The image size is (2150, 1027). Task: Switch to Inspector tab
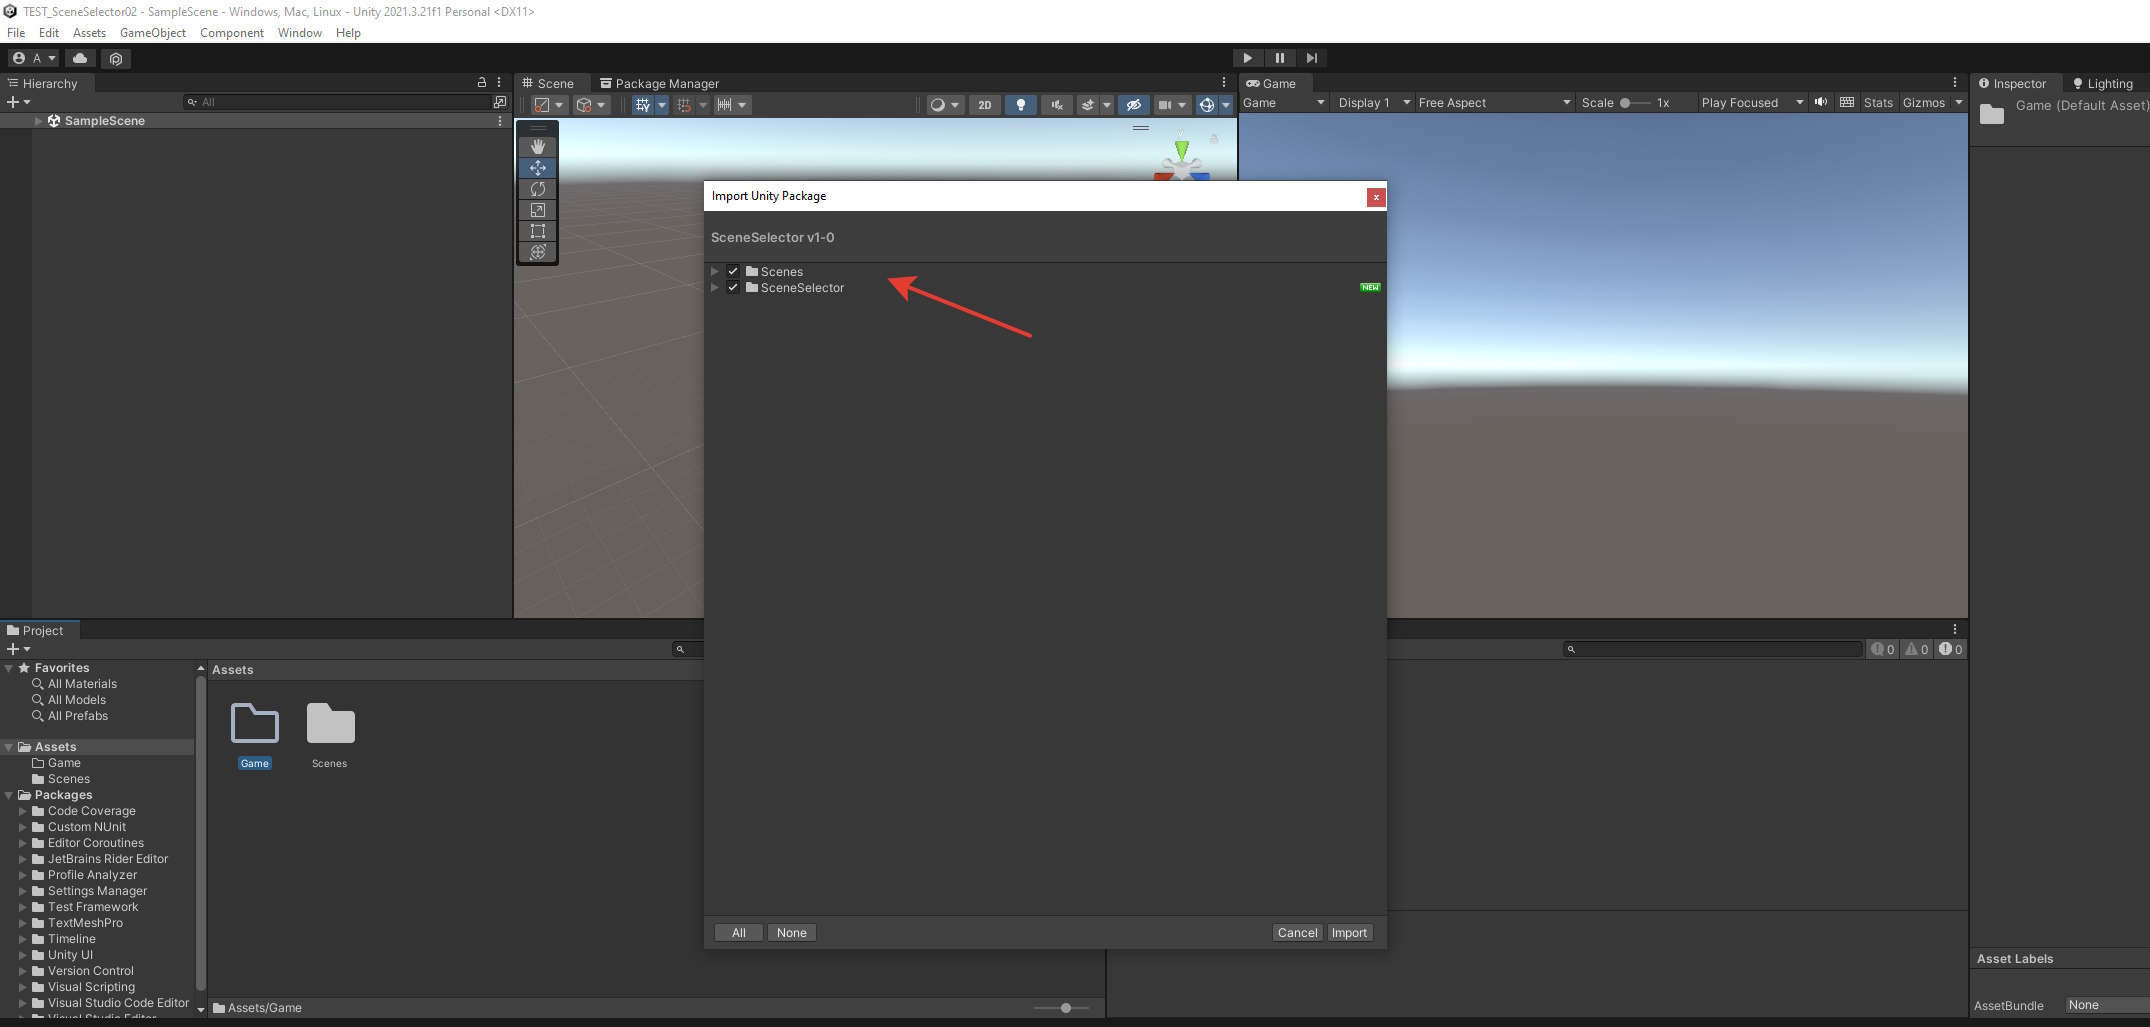[x=2013, y=84]
